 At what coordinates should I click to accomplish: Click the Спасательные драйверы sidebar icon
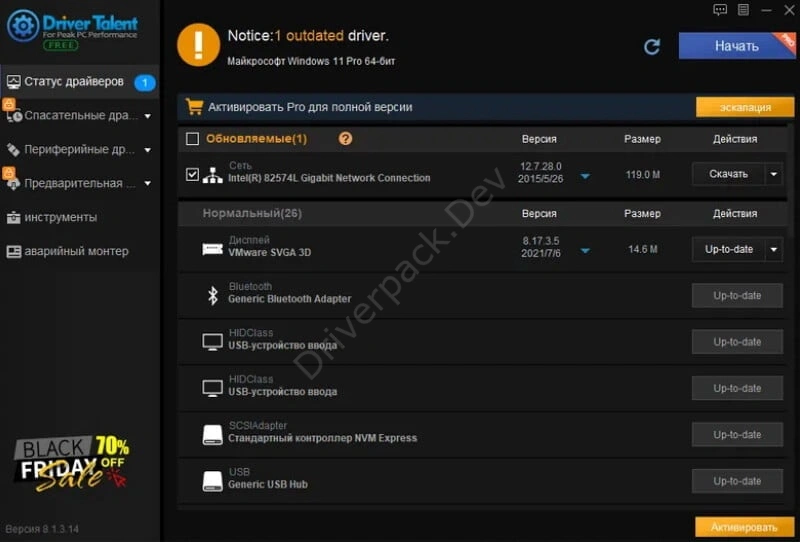click(13, 115)
